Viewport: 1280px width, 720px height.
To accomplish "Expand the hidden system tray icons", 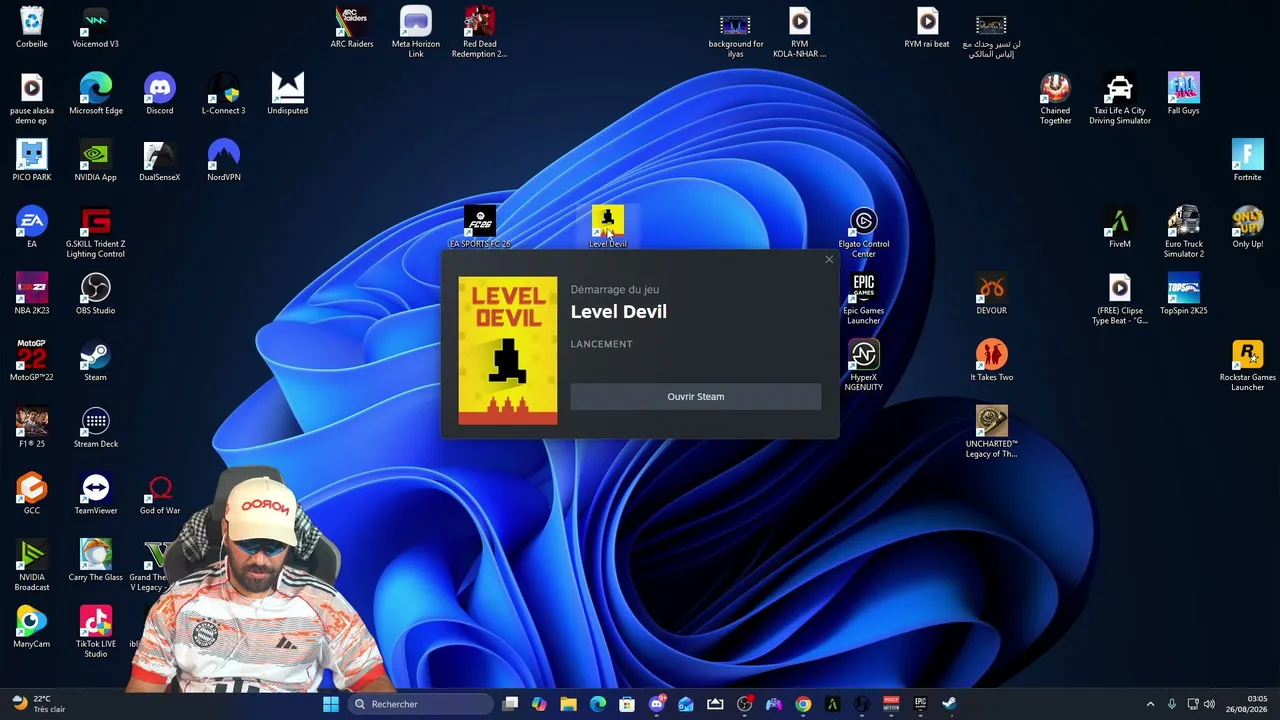I will pos(1150,704).
